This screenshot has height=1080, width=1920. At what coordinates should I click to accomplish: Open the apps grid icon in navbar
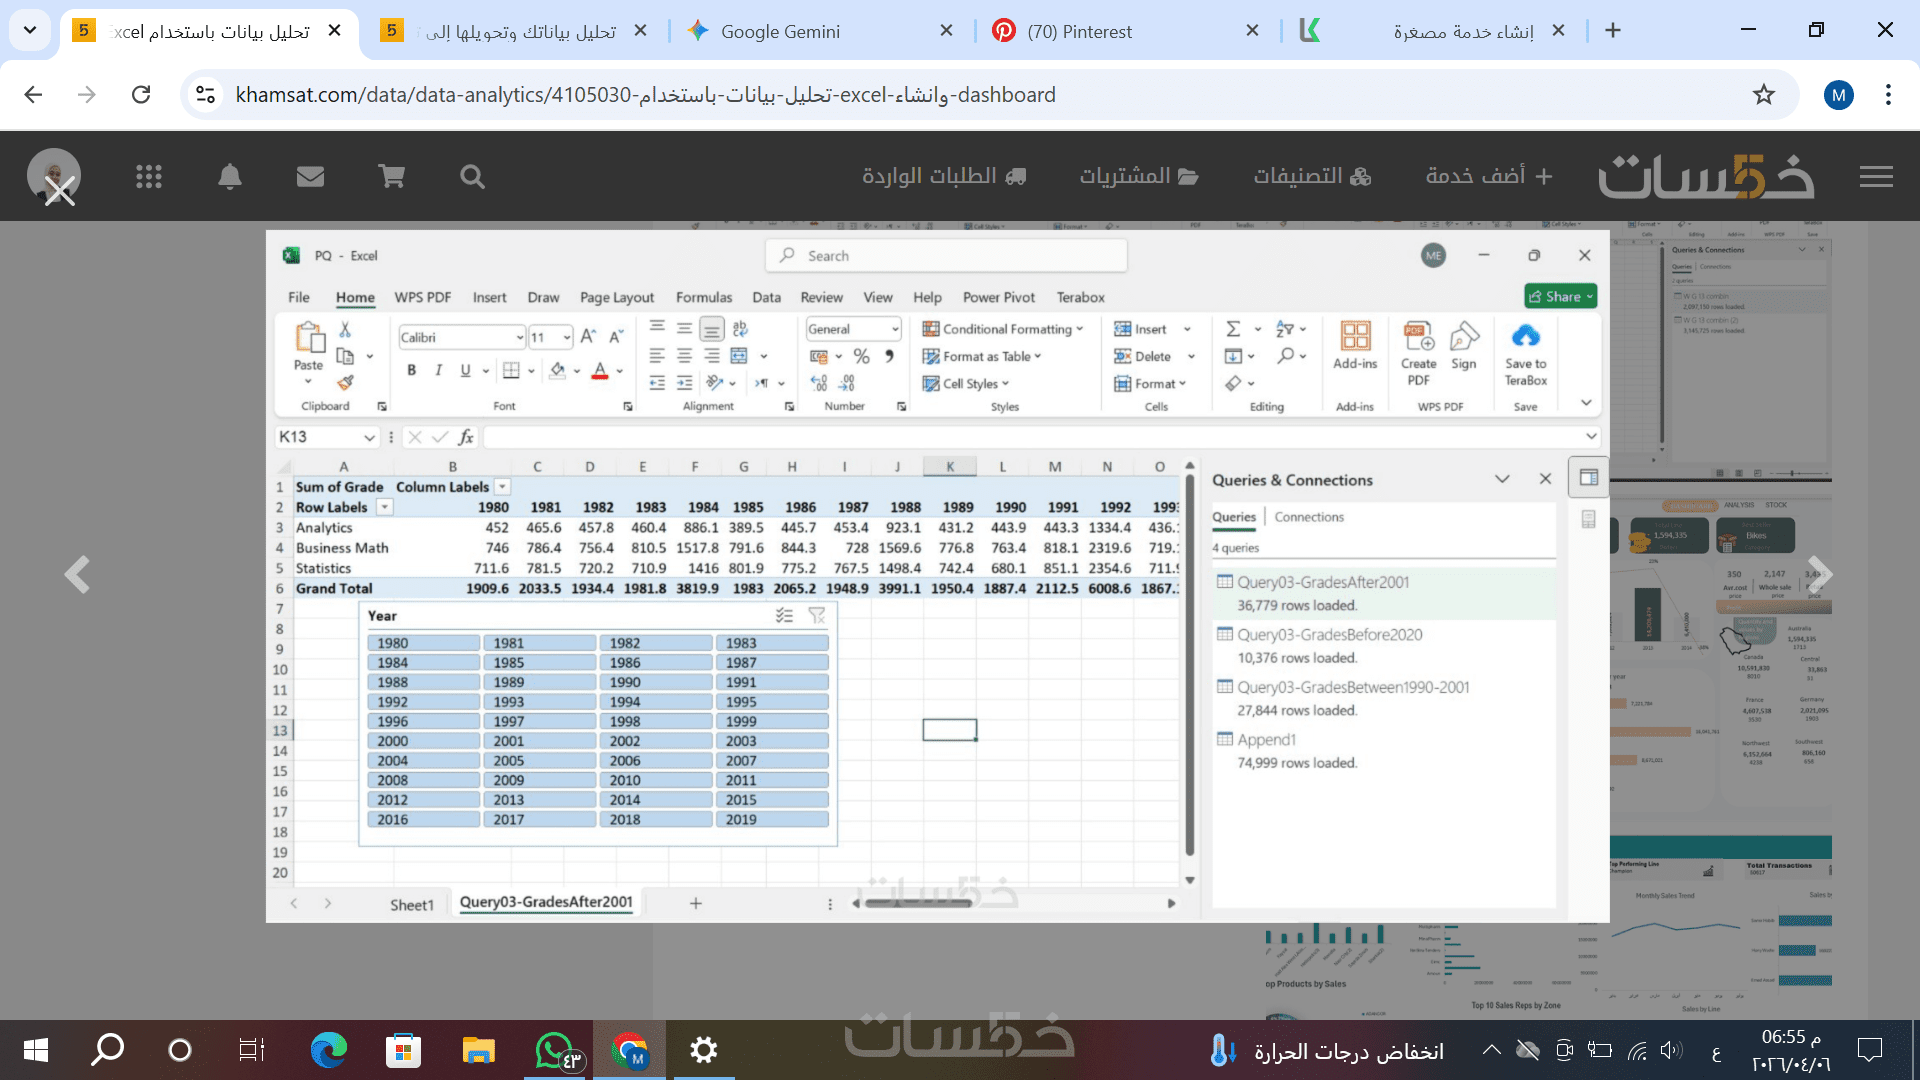click(149, 177)
